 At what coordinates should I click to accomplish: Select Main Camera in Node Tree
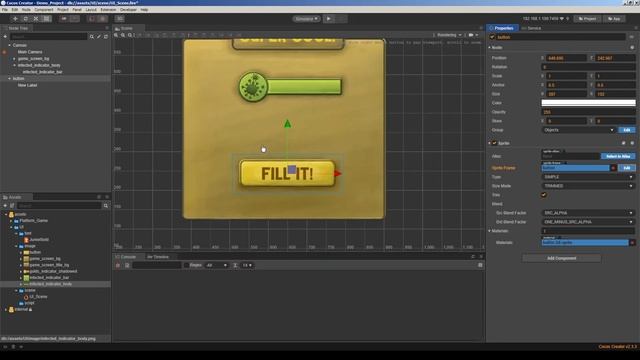coord(30,52)
